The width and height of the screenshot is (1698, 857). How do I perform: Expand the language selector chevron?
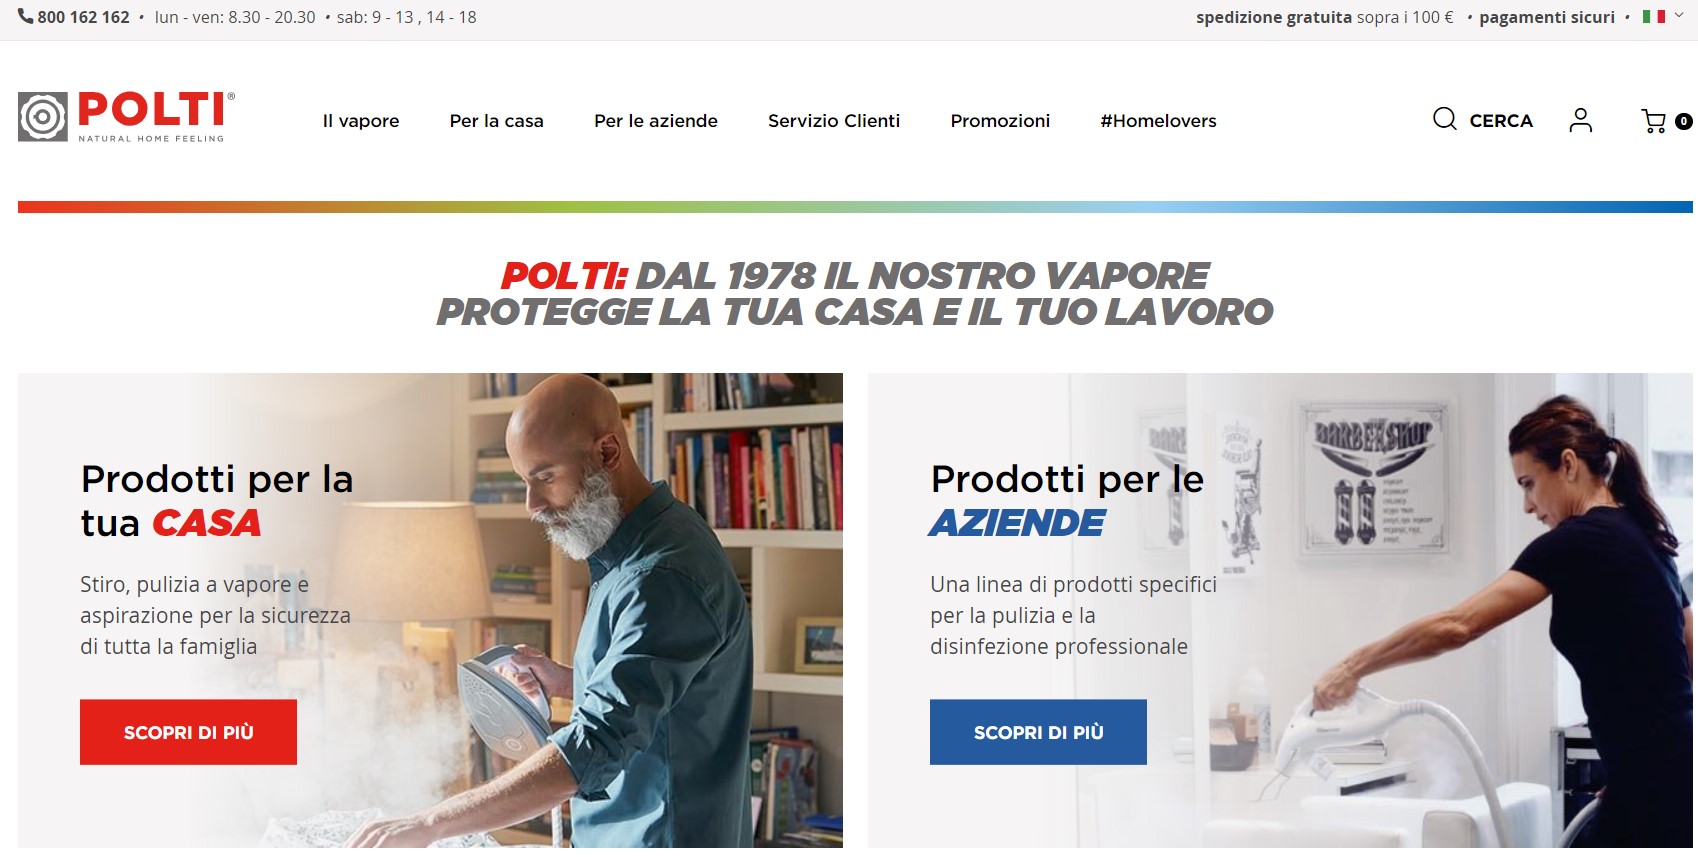pos(1679,15)
